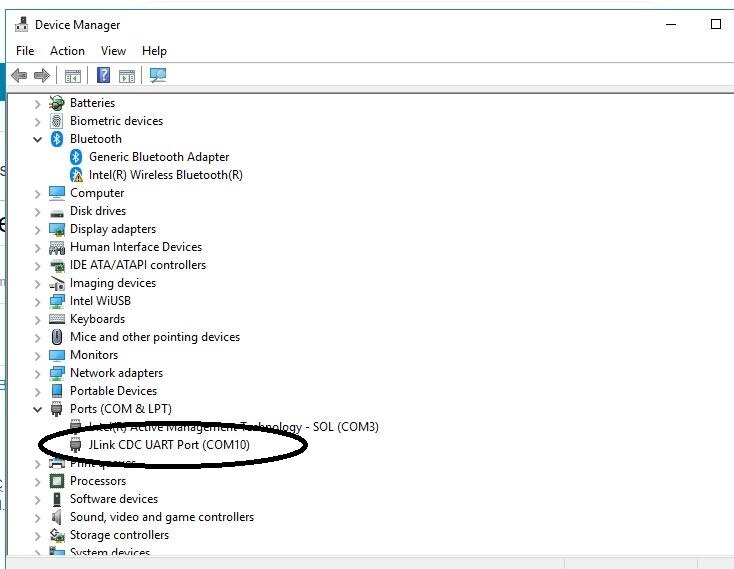The width and height of the screenshot is (734, 569).
Task: Click the Disk drives icon
Action: click(57, 213)
